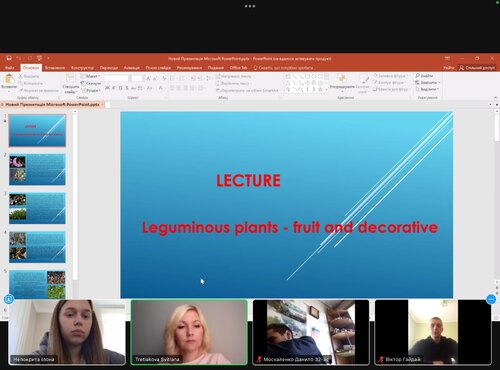Open the Change Case (Aa) menu
Screen dimensions: 500x370
click(149, 88)
